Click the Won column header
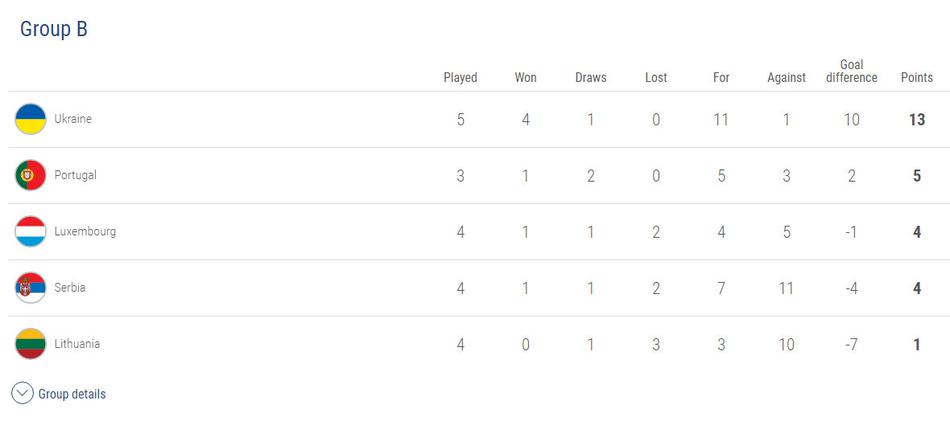The height and width of the screenshot is (421, 950). [525, 77]
